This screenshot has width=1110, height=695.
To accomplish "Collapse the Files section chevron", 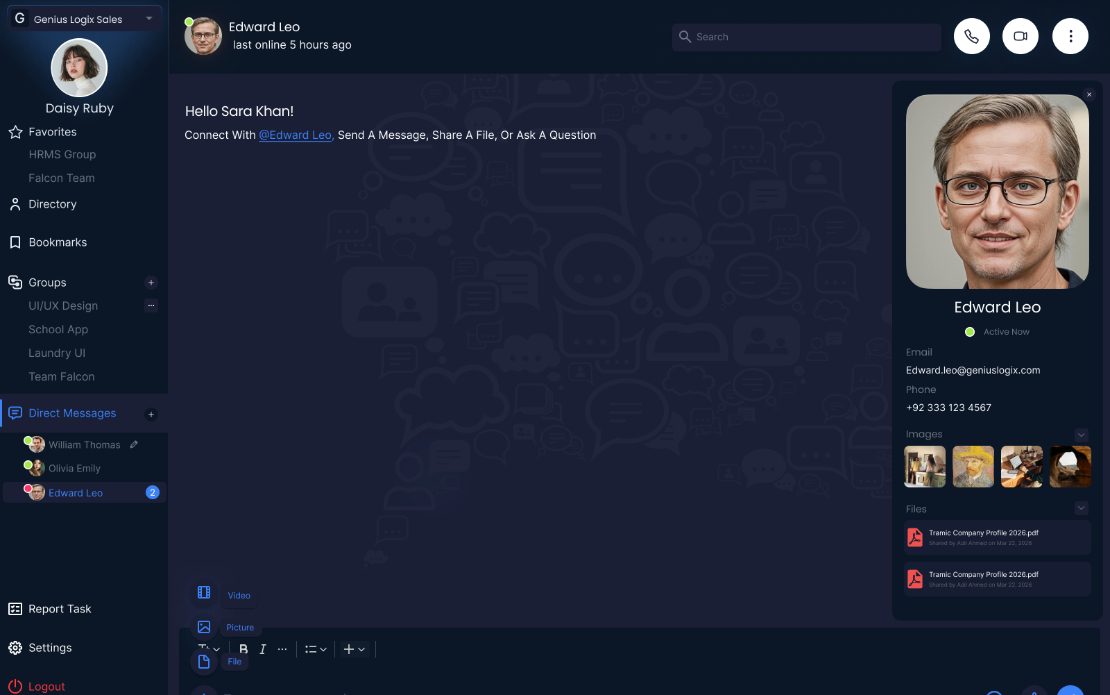I will 1081,508.
